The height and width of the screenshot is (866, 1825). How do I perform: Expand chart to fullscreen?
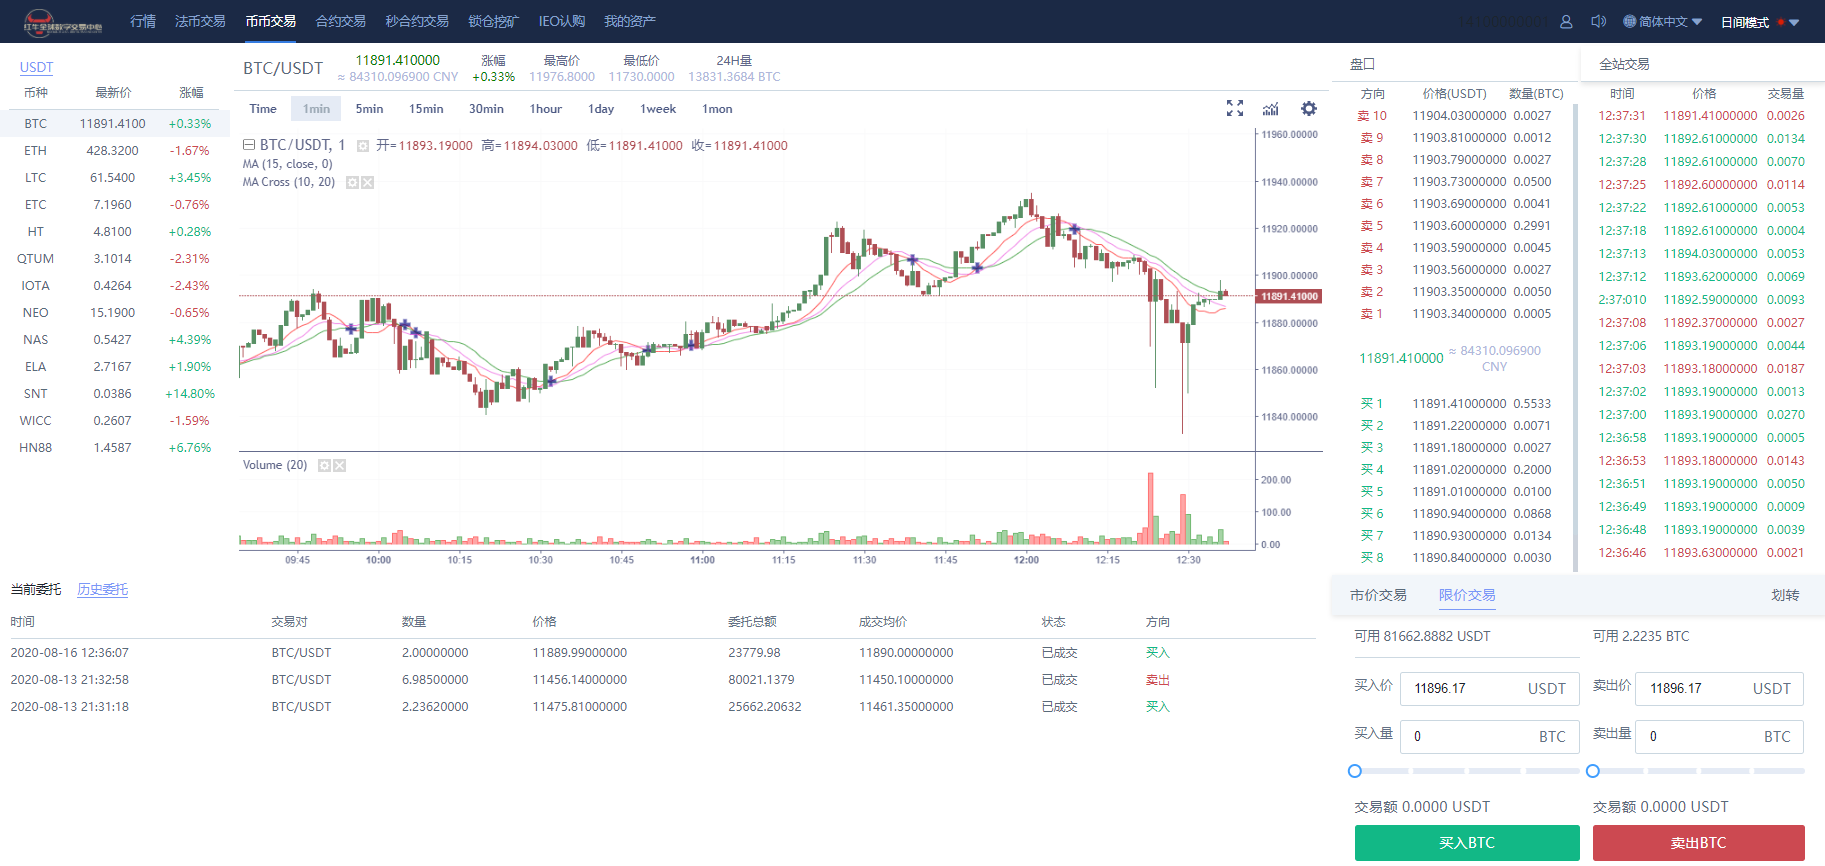(x=1235, y=108)
